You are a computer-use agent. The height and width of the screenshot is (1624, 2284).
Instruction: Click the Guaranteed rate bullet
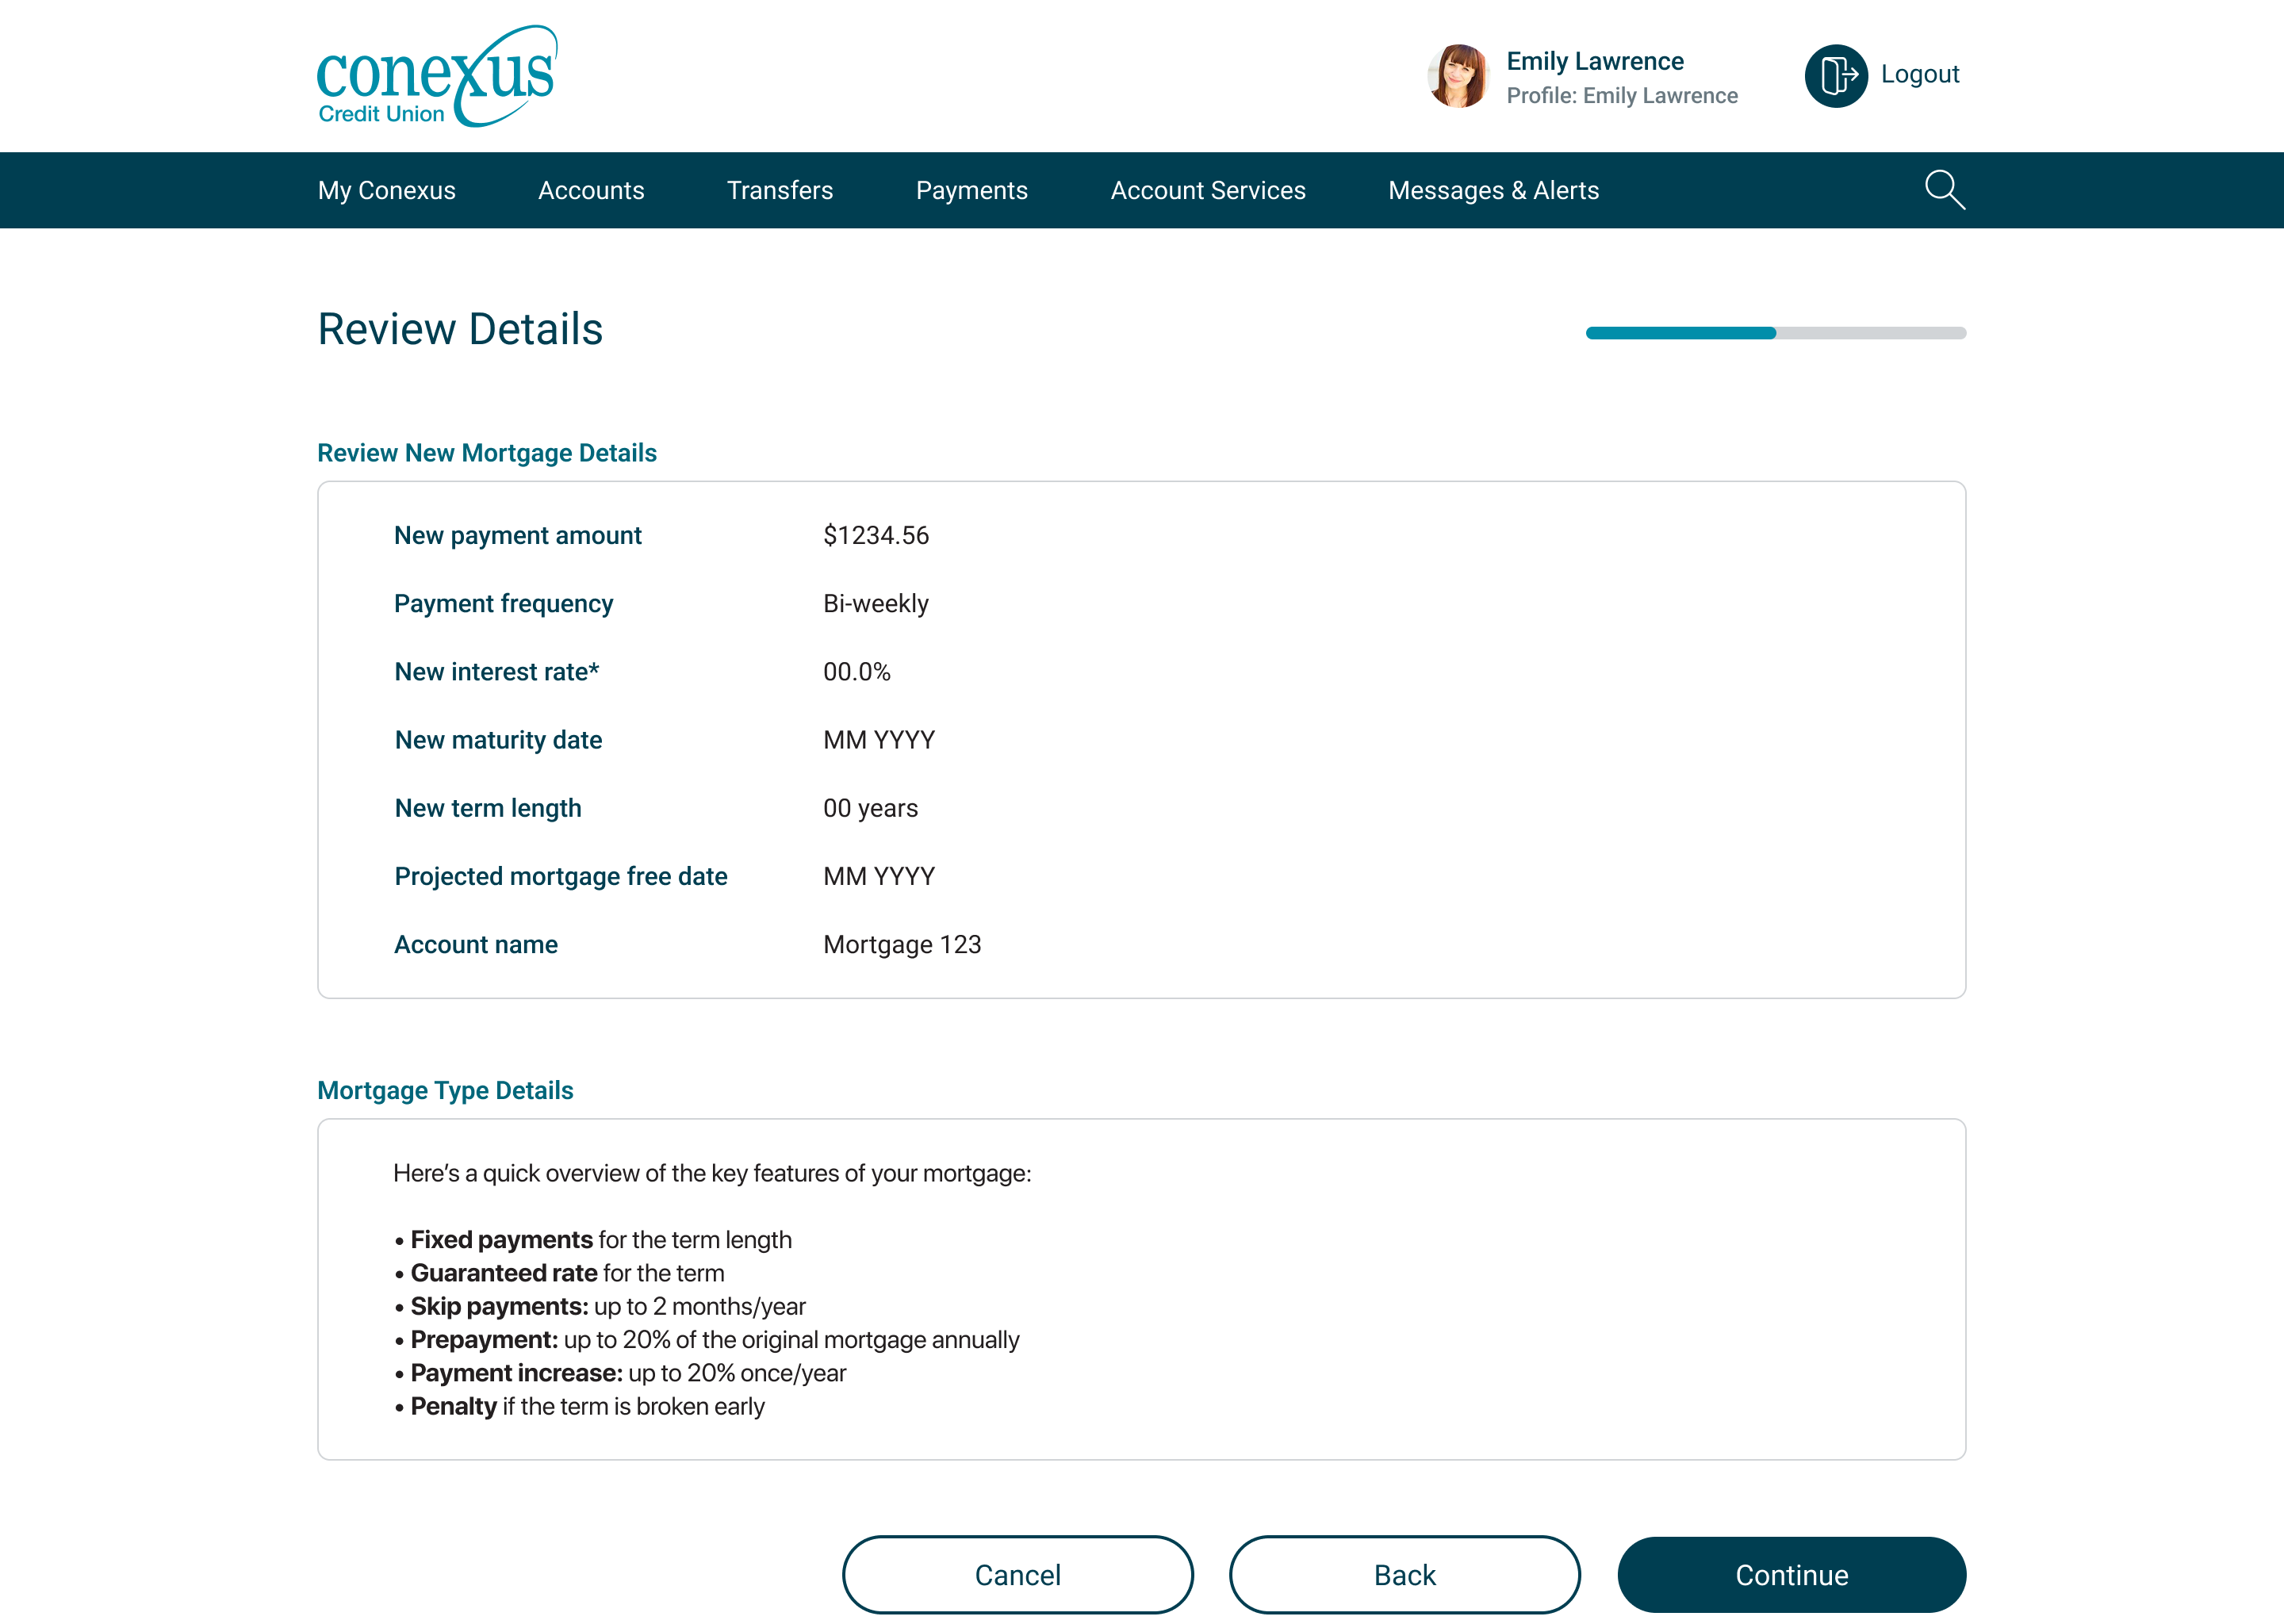pos(559,1272)
